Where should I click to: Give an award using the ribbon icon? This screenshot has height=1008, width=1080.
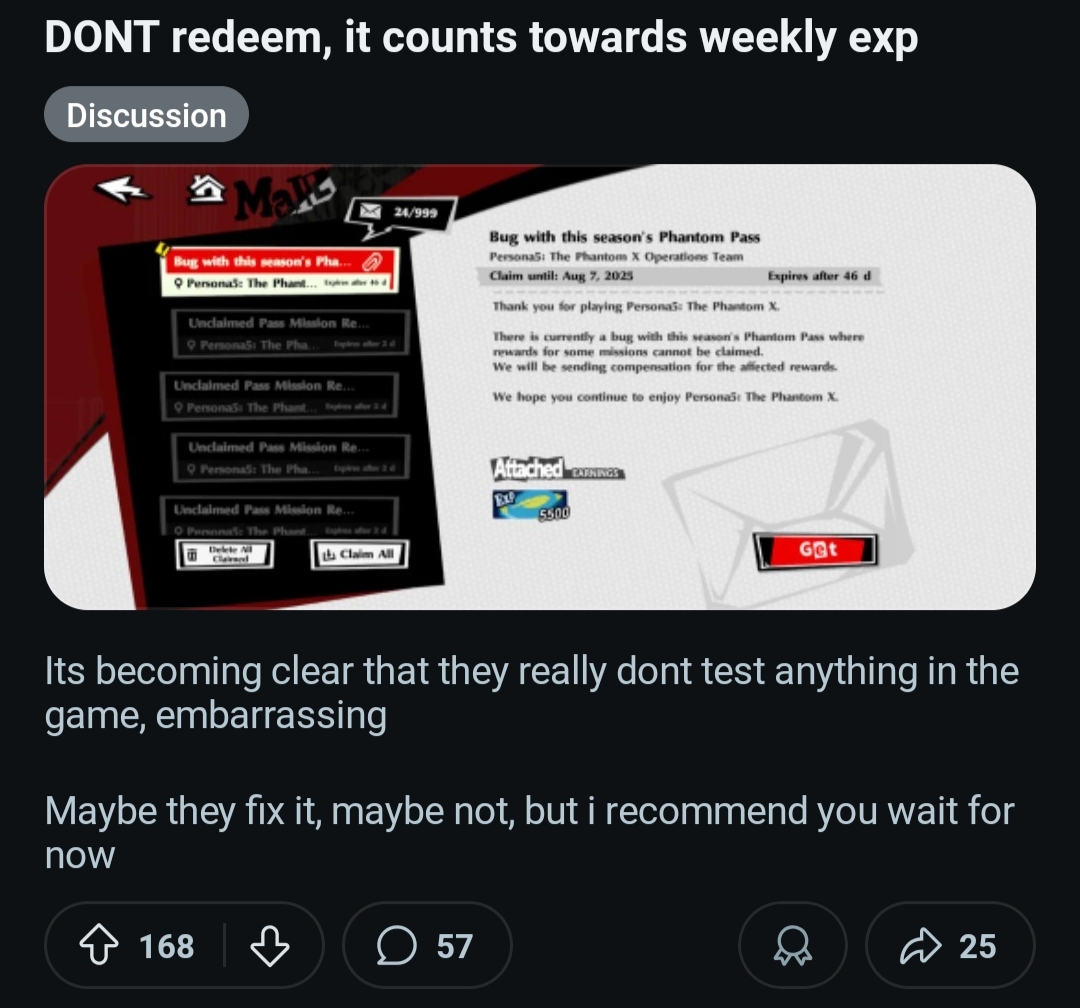click(x=793, y=945)
